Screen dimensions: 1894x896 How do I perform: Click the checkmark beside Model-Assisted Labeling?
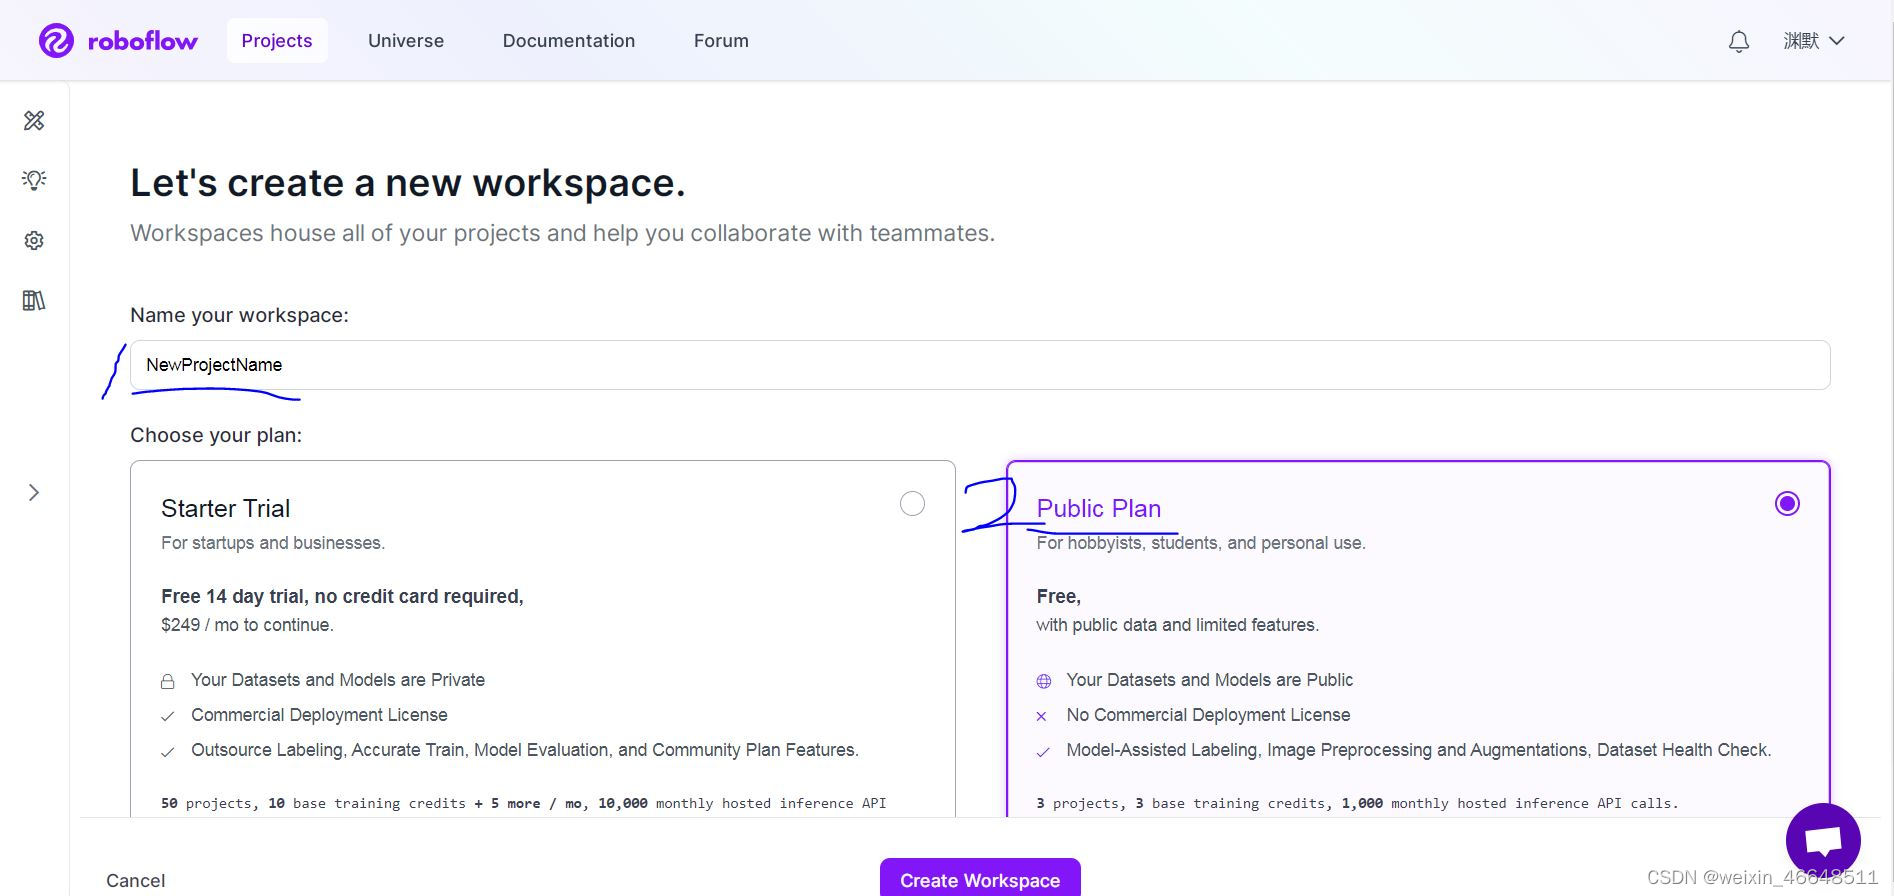[x=1043, y=751]
